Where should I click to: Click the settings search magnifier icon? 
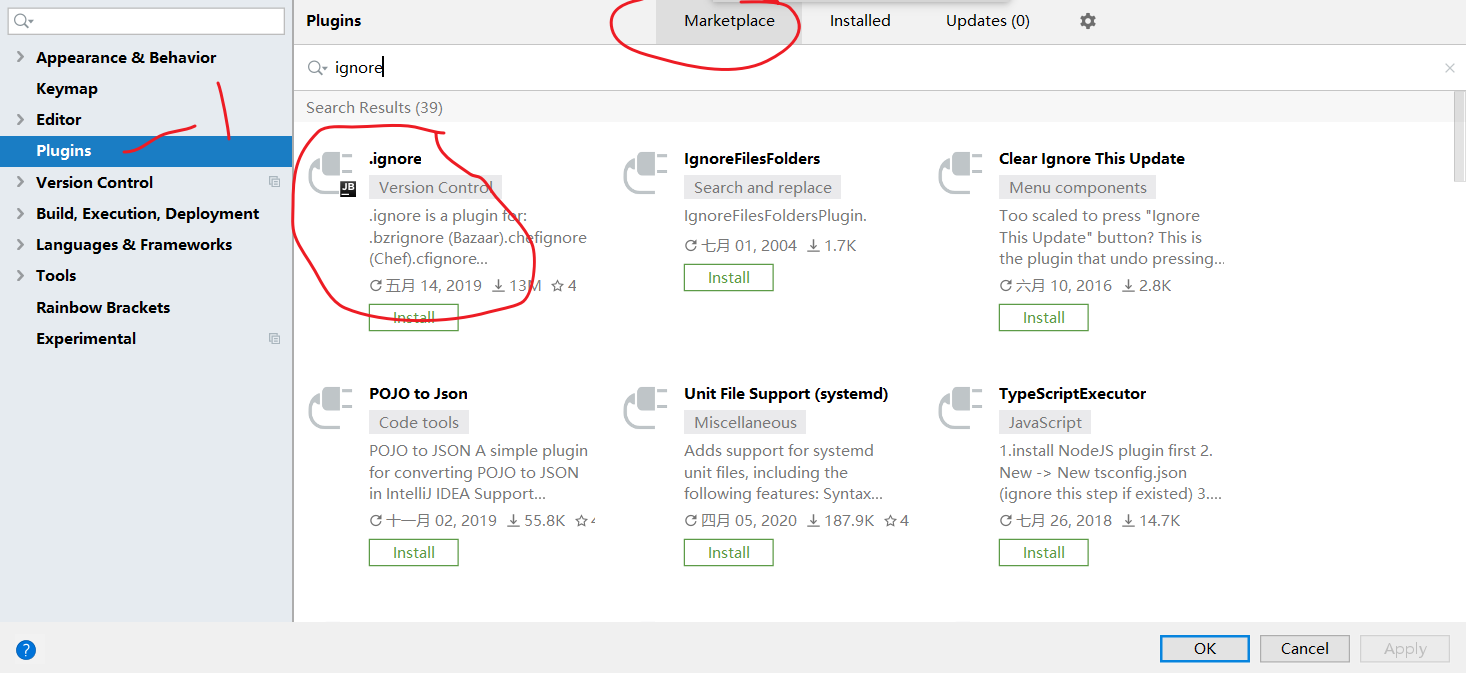24,21
